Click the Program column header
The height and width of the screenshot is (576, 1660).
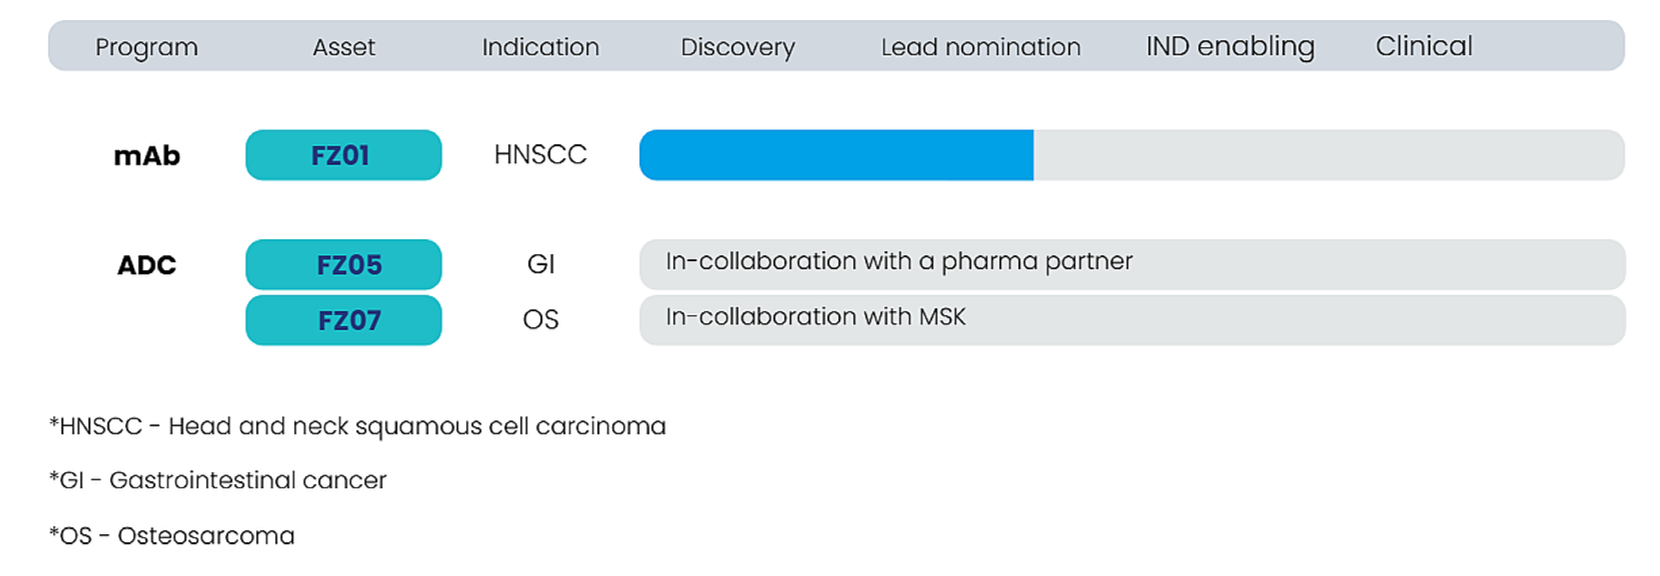147,47
